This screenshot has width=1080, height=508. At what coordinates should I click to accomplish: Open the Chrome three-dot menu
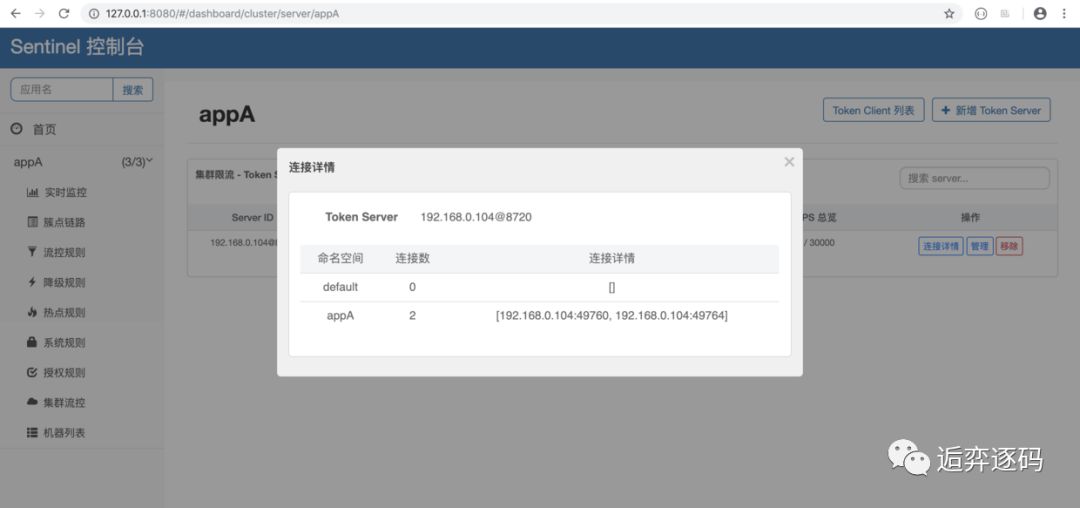(x=1064, y=14)
